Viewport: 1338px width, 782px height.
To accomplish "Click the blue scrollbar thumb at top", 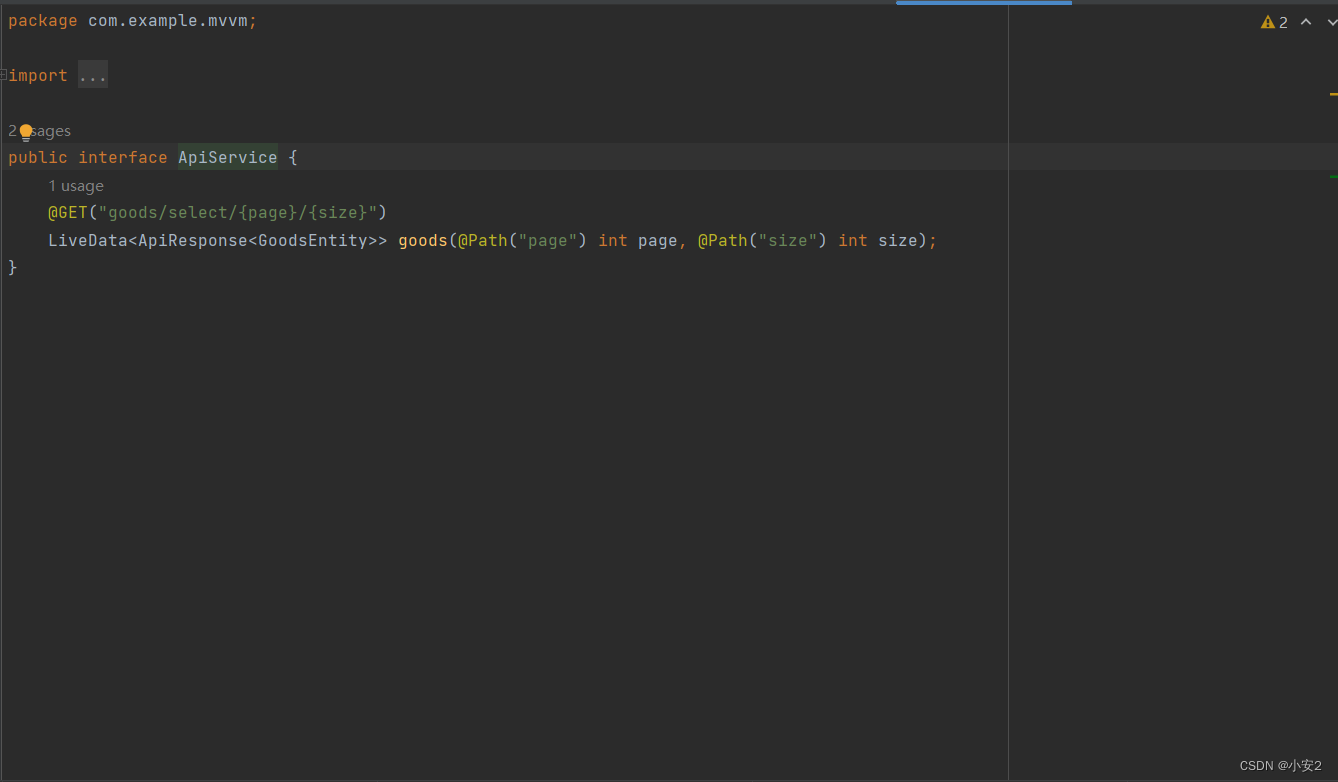I will (x=983, y=3).
